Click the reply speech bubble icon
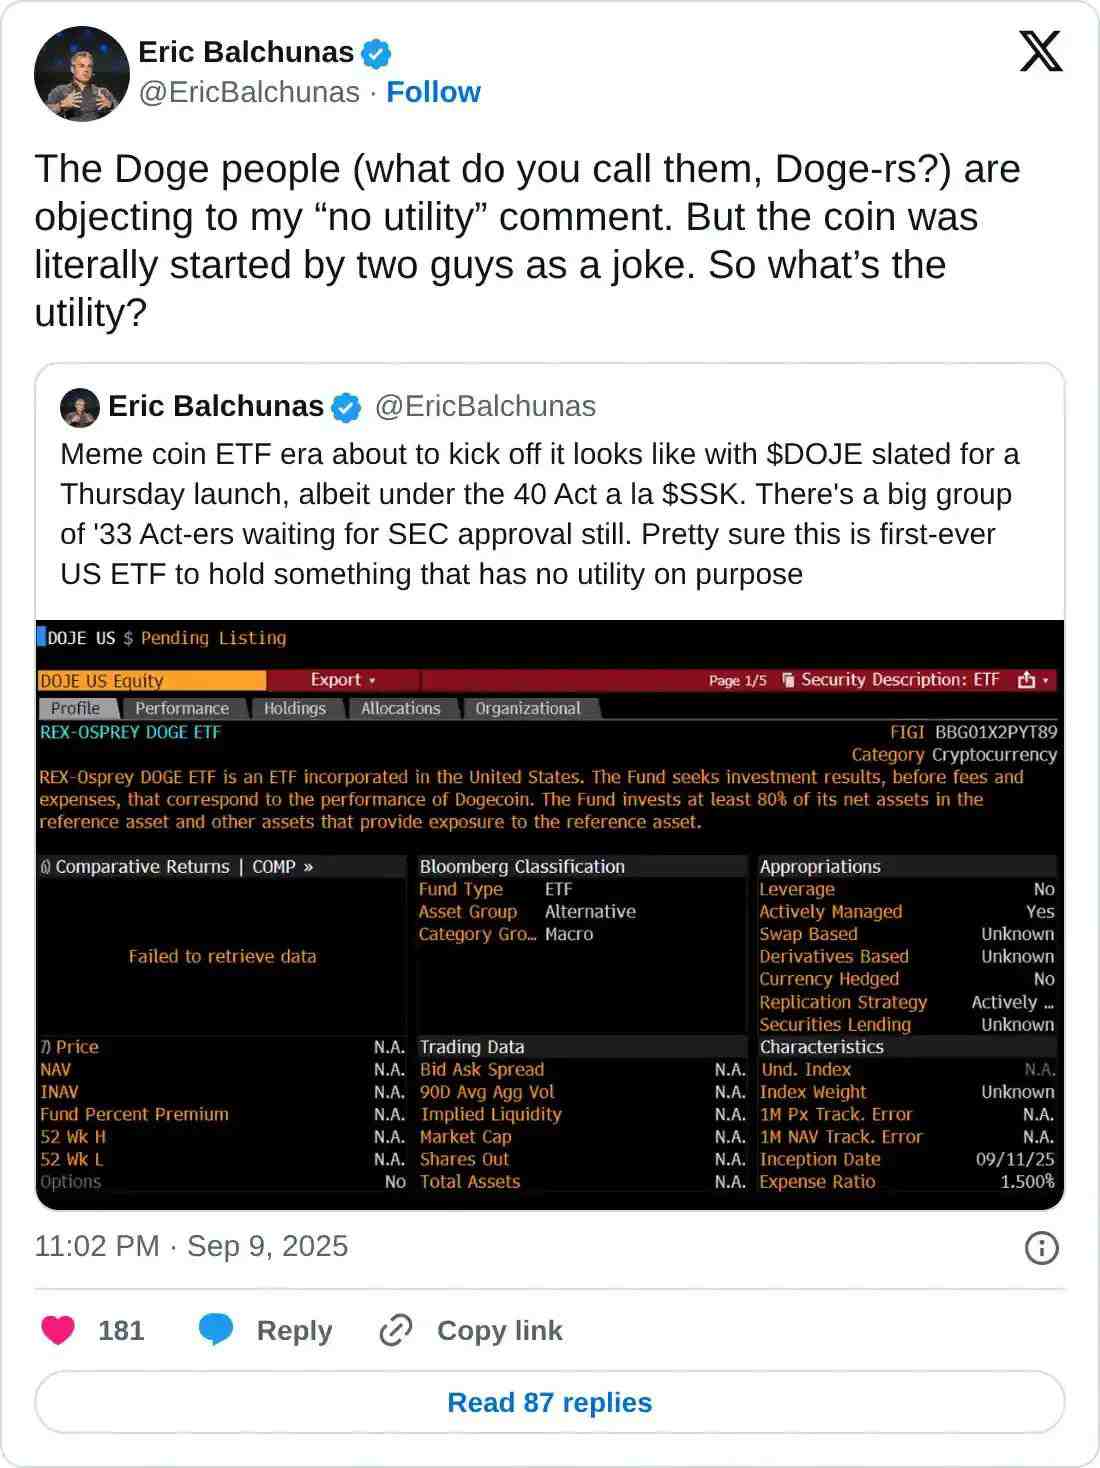Image resolution: width=1100 pixels, height=1468 pixels. [x=216, y=1330]
